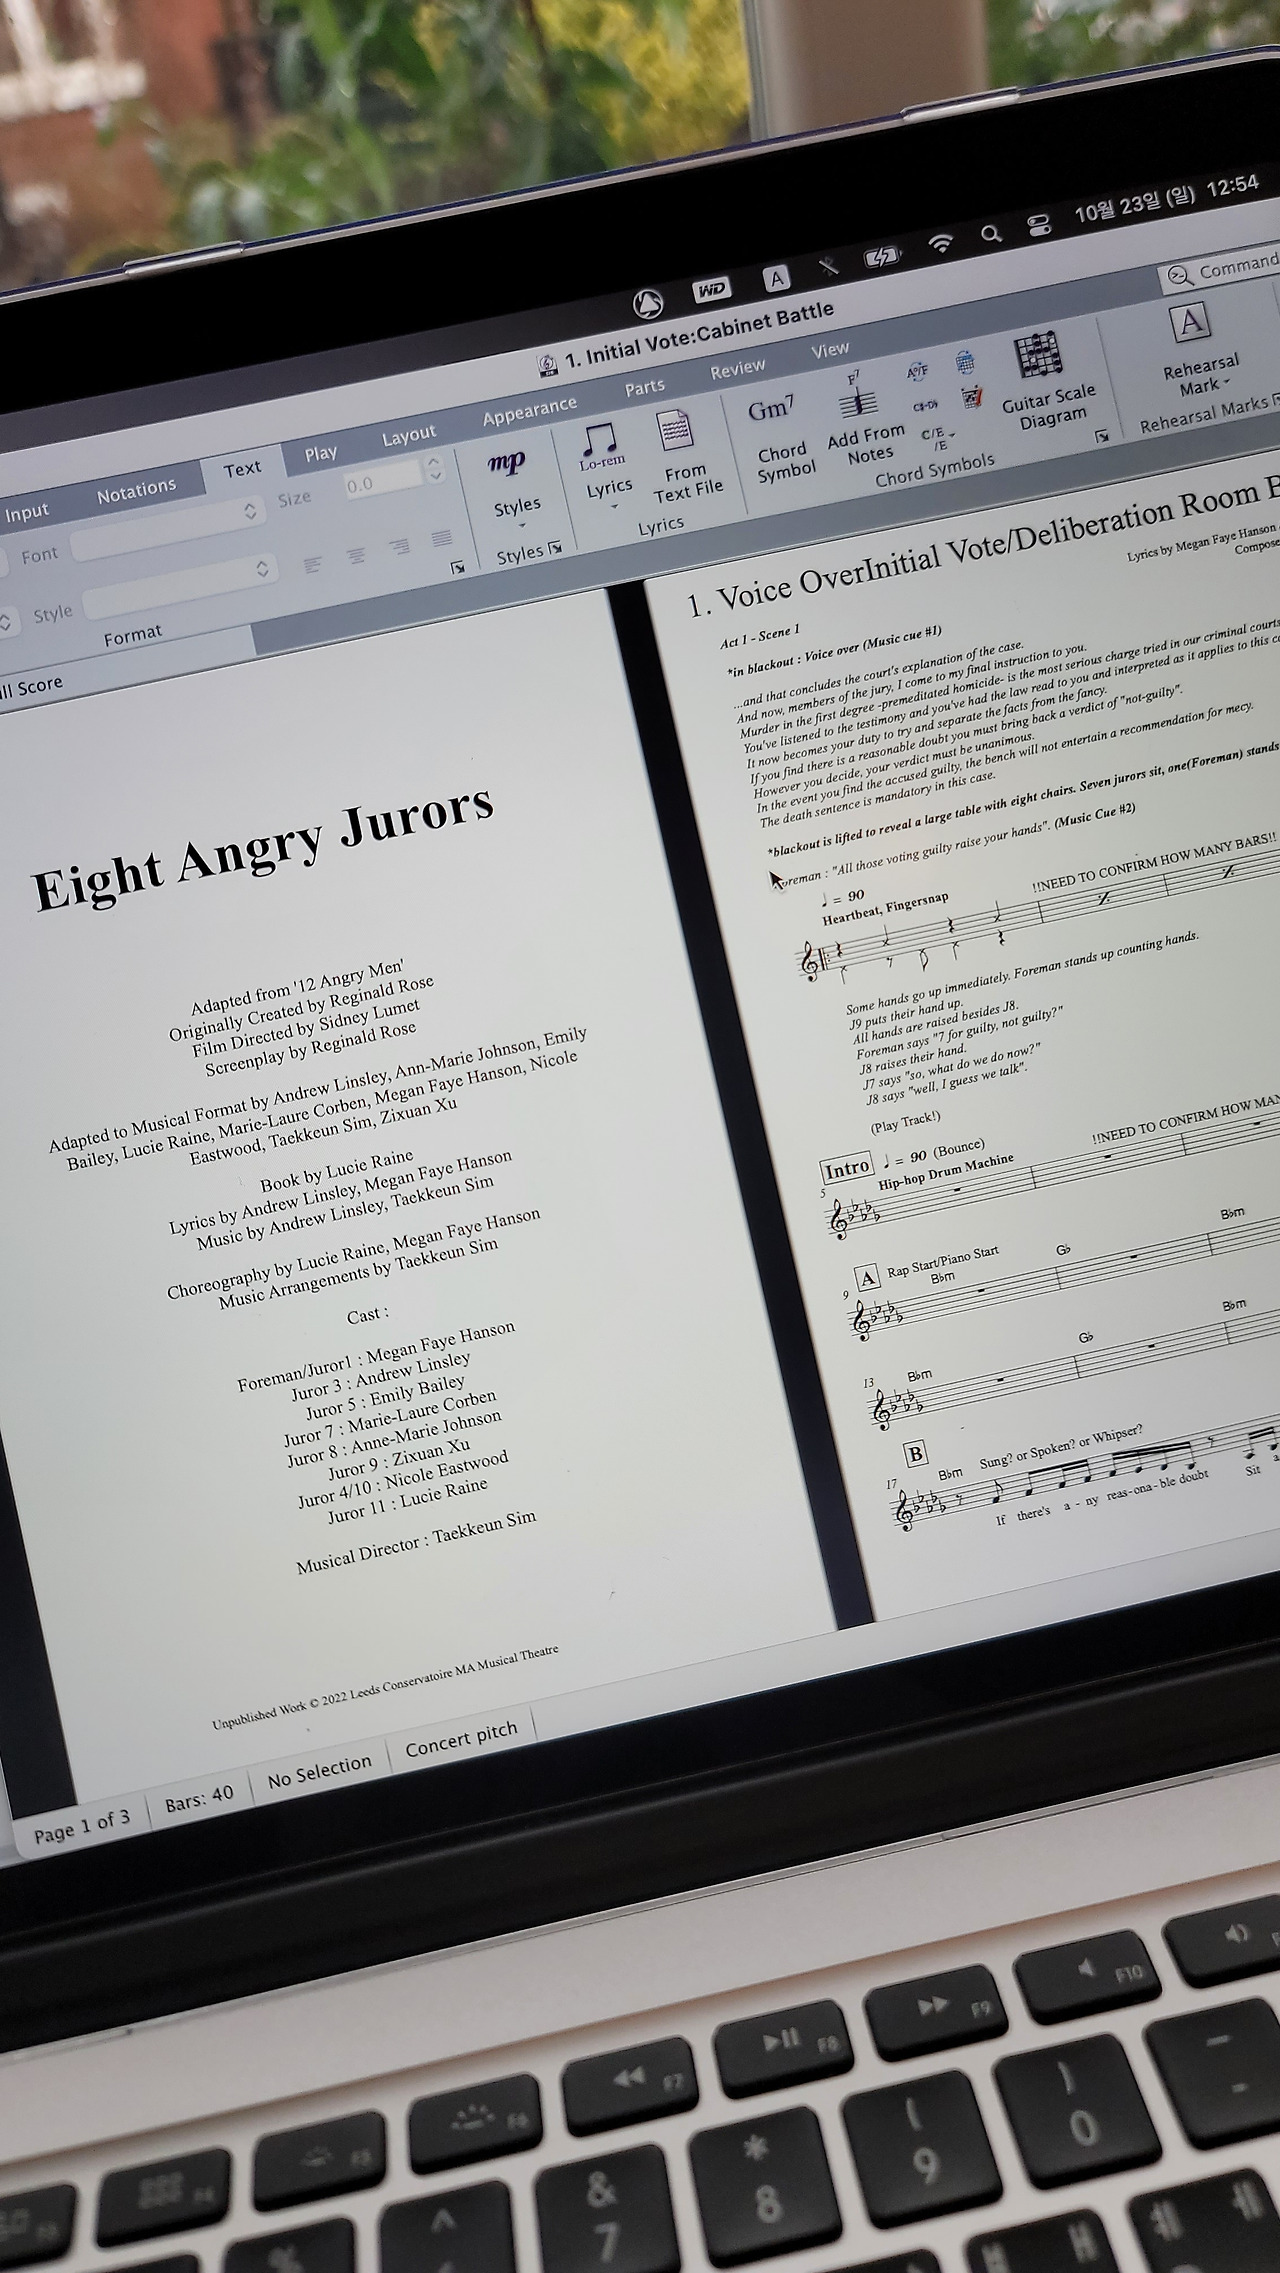This screenshot has height=2273, width=1280.
Task: Open the Chord Symbols dialog launcher
Action: [1102, 436]
